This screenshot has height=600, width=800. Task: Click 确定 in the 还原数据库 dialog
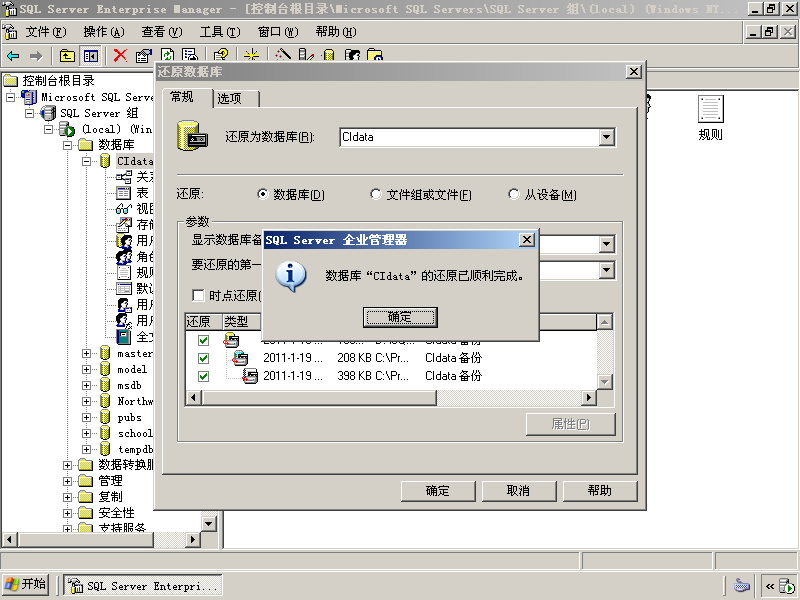(438, 491)
